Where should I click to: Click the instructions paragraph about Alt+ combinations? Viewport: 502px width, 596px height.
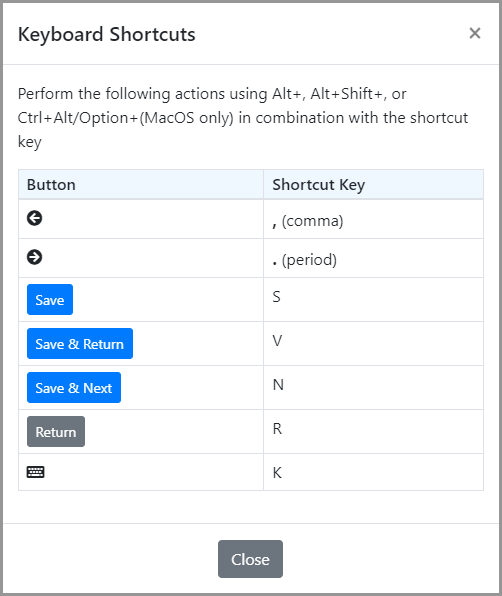(x=243, y=118)
